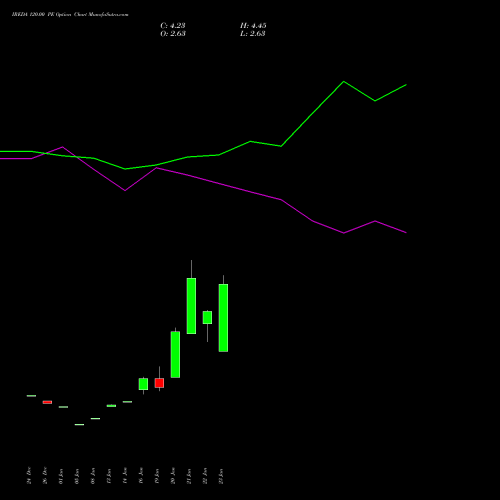Image resolution: width=500 pixels, height=500 pixels.
Task: Click the small red candle for 26 Dec
Action: [47, 402]
